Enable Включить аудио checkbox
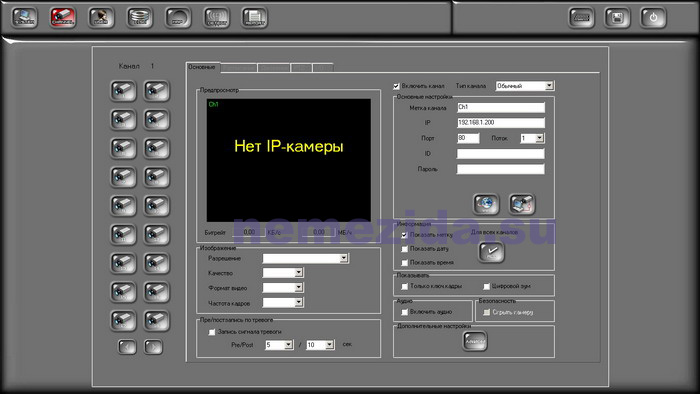The width and height of the screenshot is (700, 394). (x=404, y=312)
